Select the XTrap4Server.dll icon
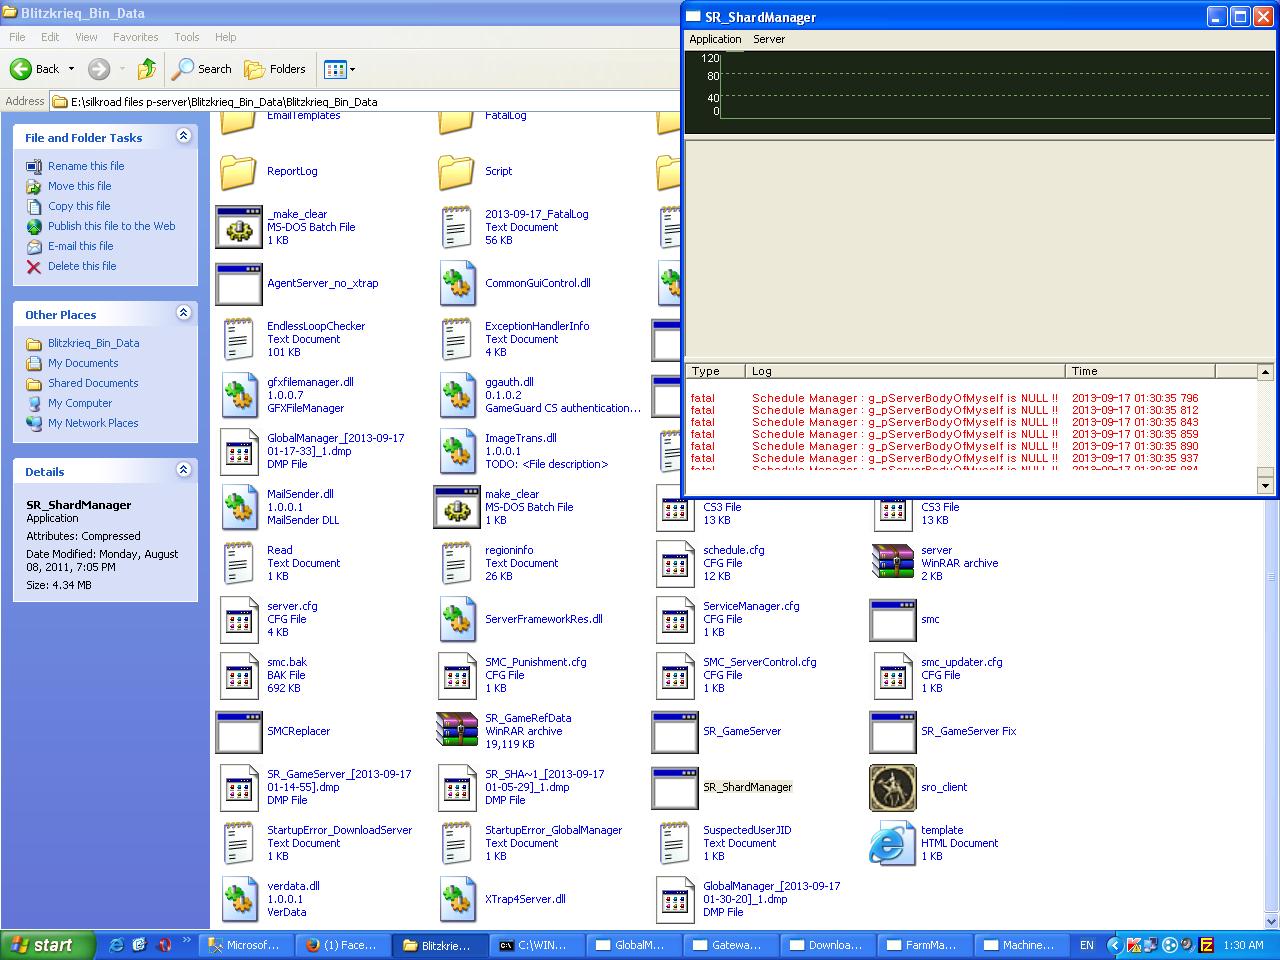 (x=457, y=899)
